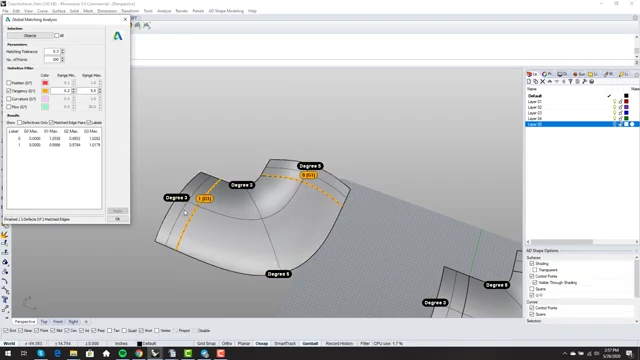Open the Surface menu

click(x=58, y=11)
